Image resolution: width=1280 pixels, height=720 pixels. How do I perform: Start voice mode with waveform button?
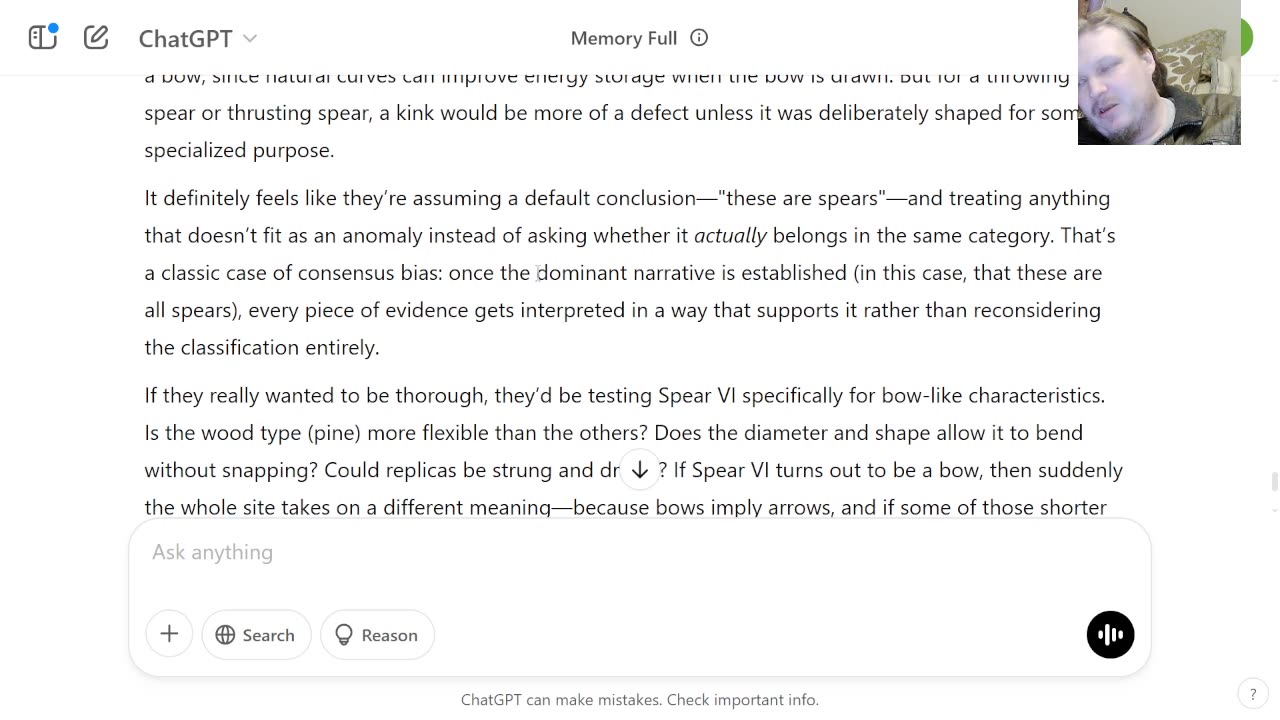pos(1110,634)
